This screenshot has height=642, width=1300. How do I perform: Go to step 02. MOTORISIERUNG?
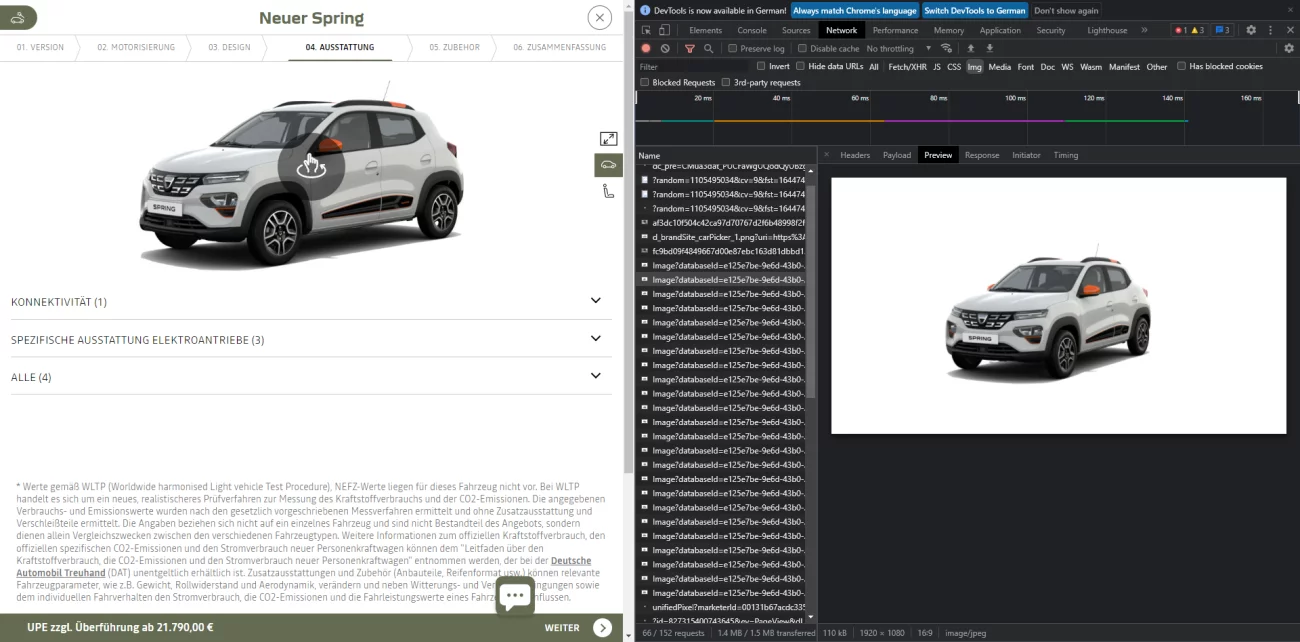[136, 47]
